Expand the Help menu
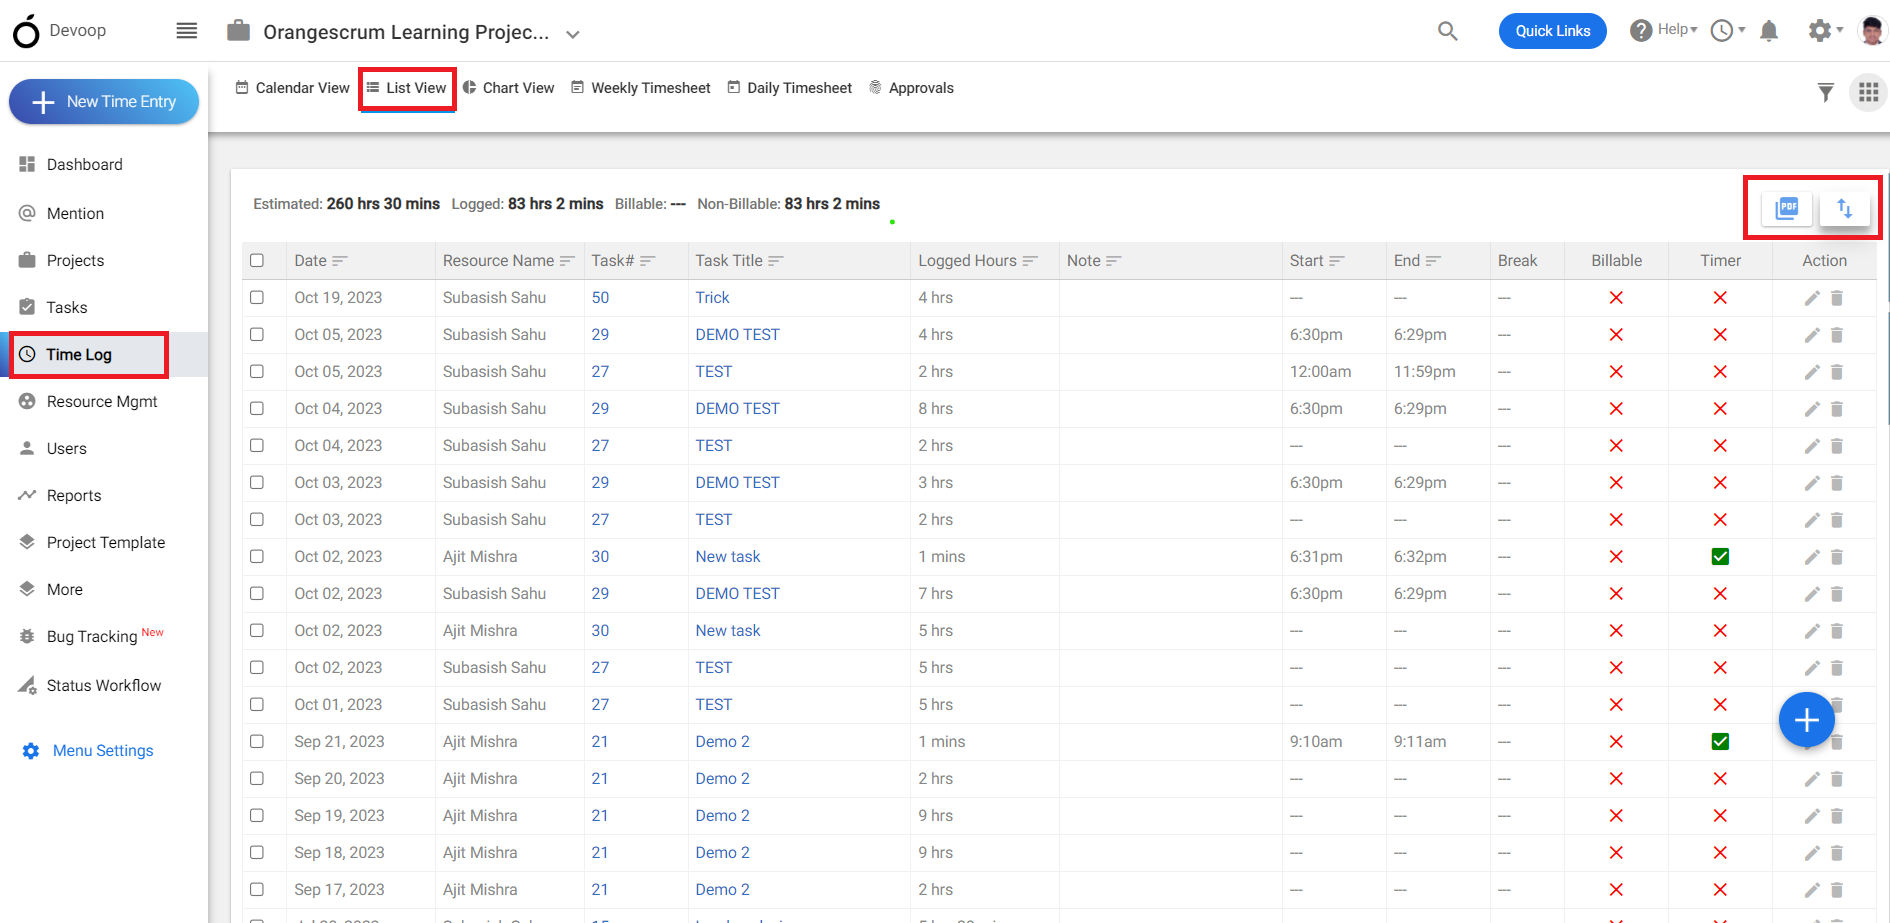 pyautogui.click(x=1664, y=30)
